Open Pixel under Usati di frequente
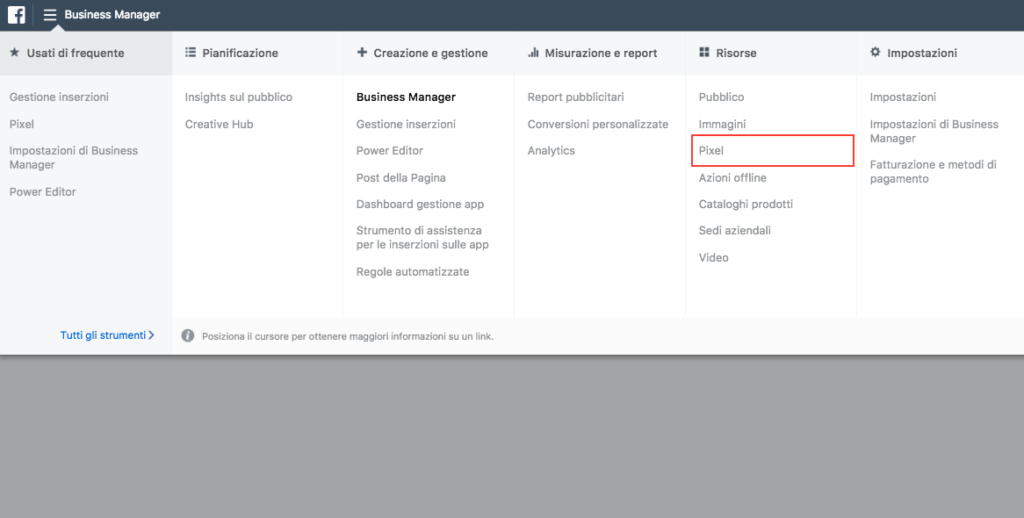The width and height of the screenshot is (1024, 518). pos(22,124)
